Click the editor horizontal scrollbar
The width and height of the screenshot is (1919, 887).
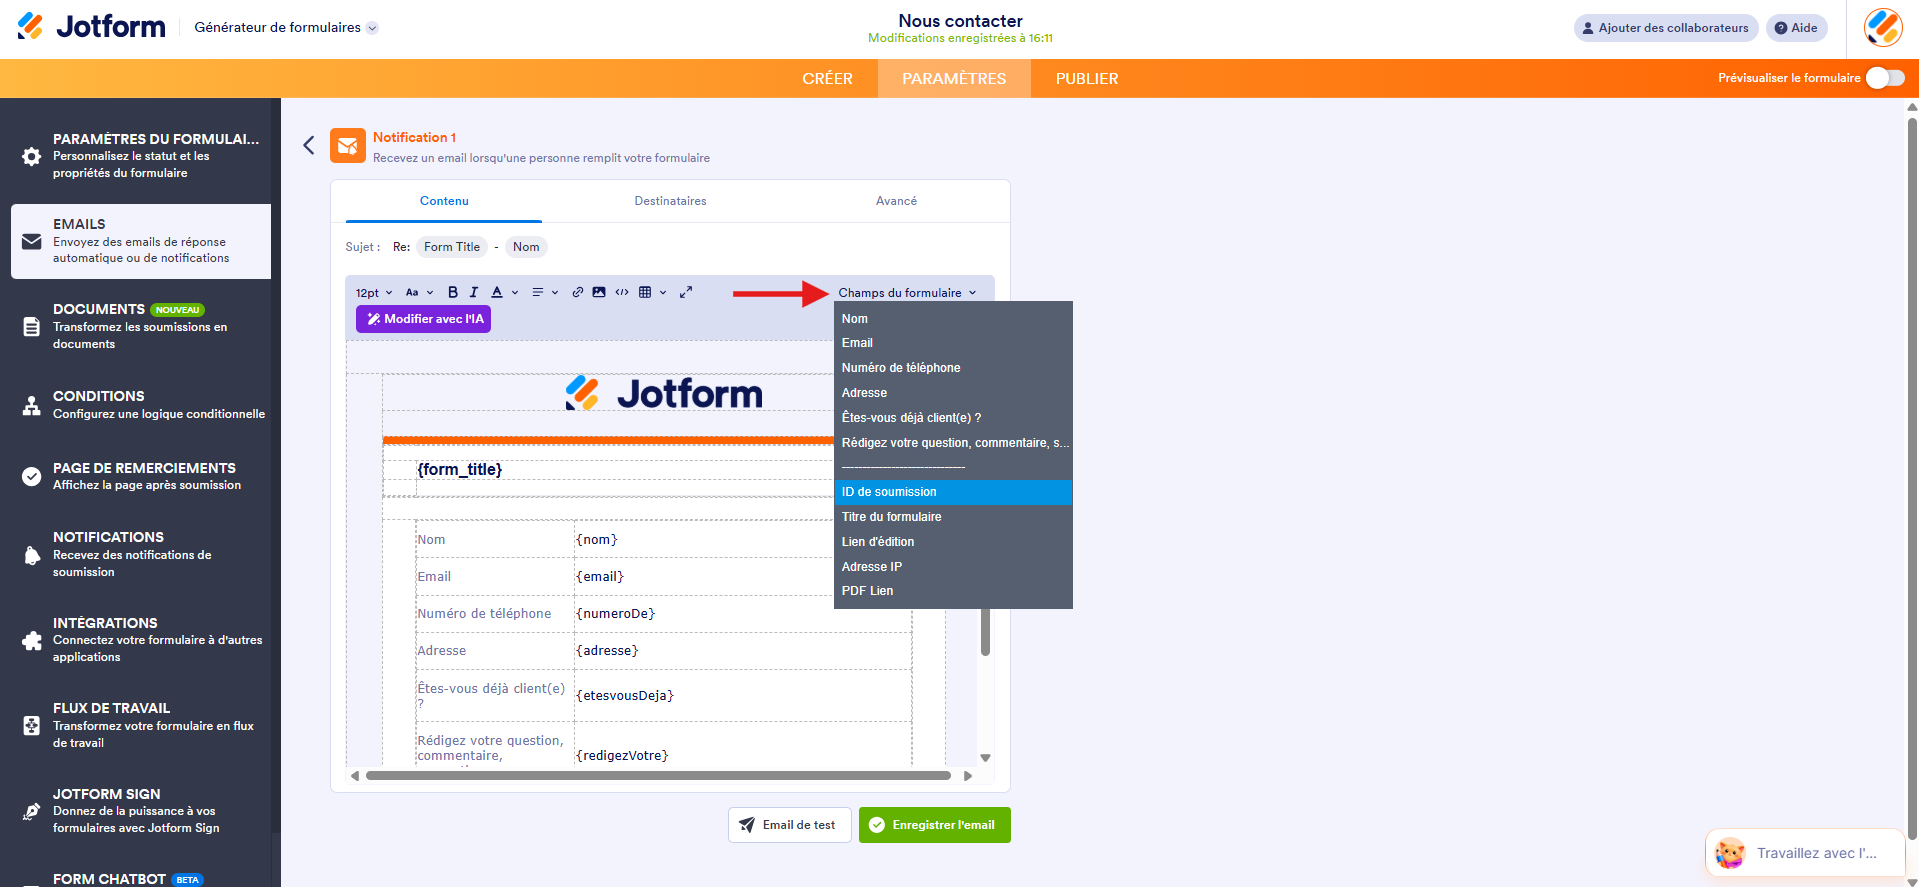pyautogui.click(x=658, y=775)
